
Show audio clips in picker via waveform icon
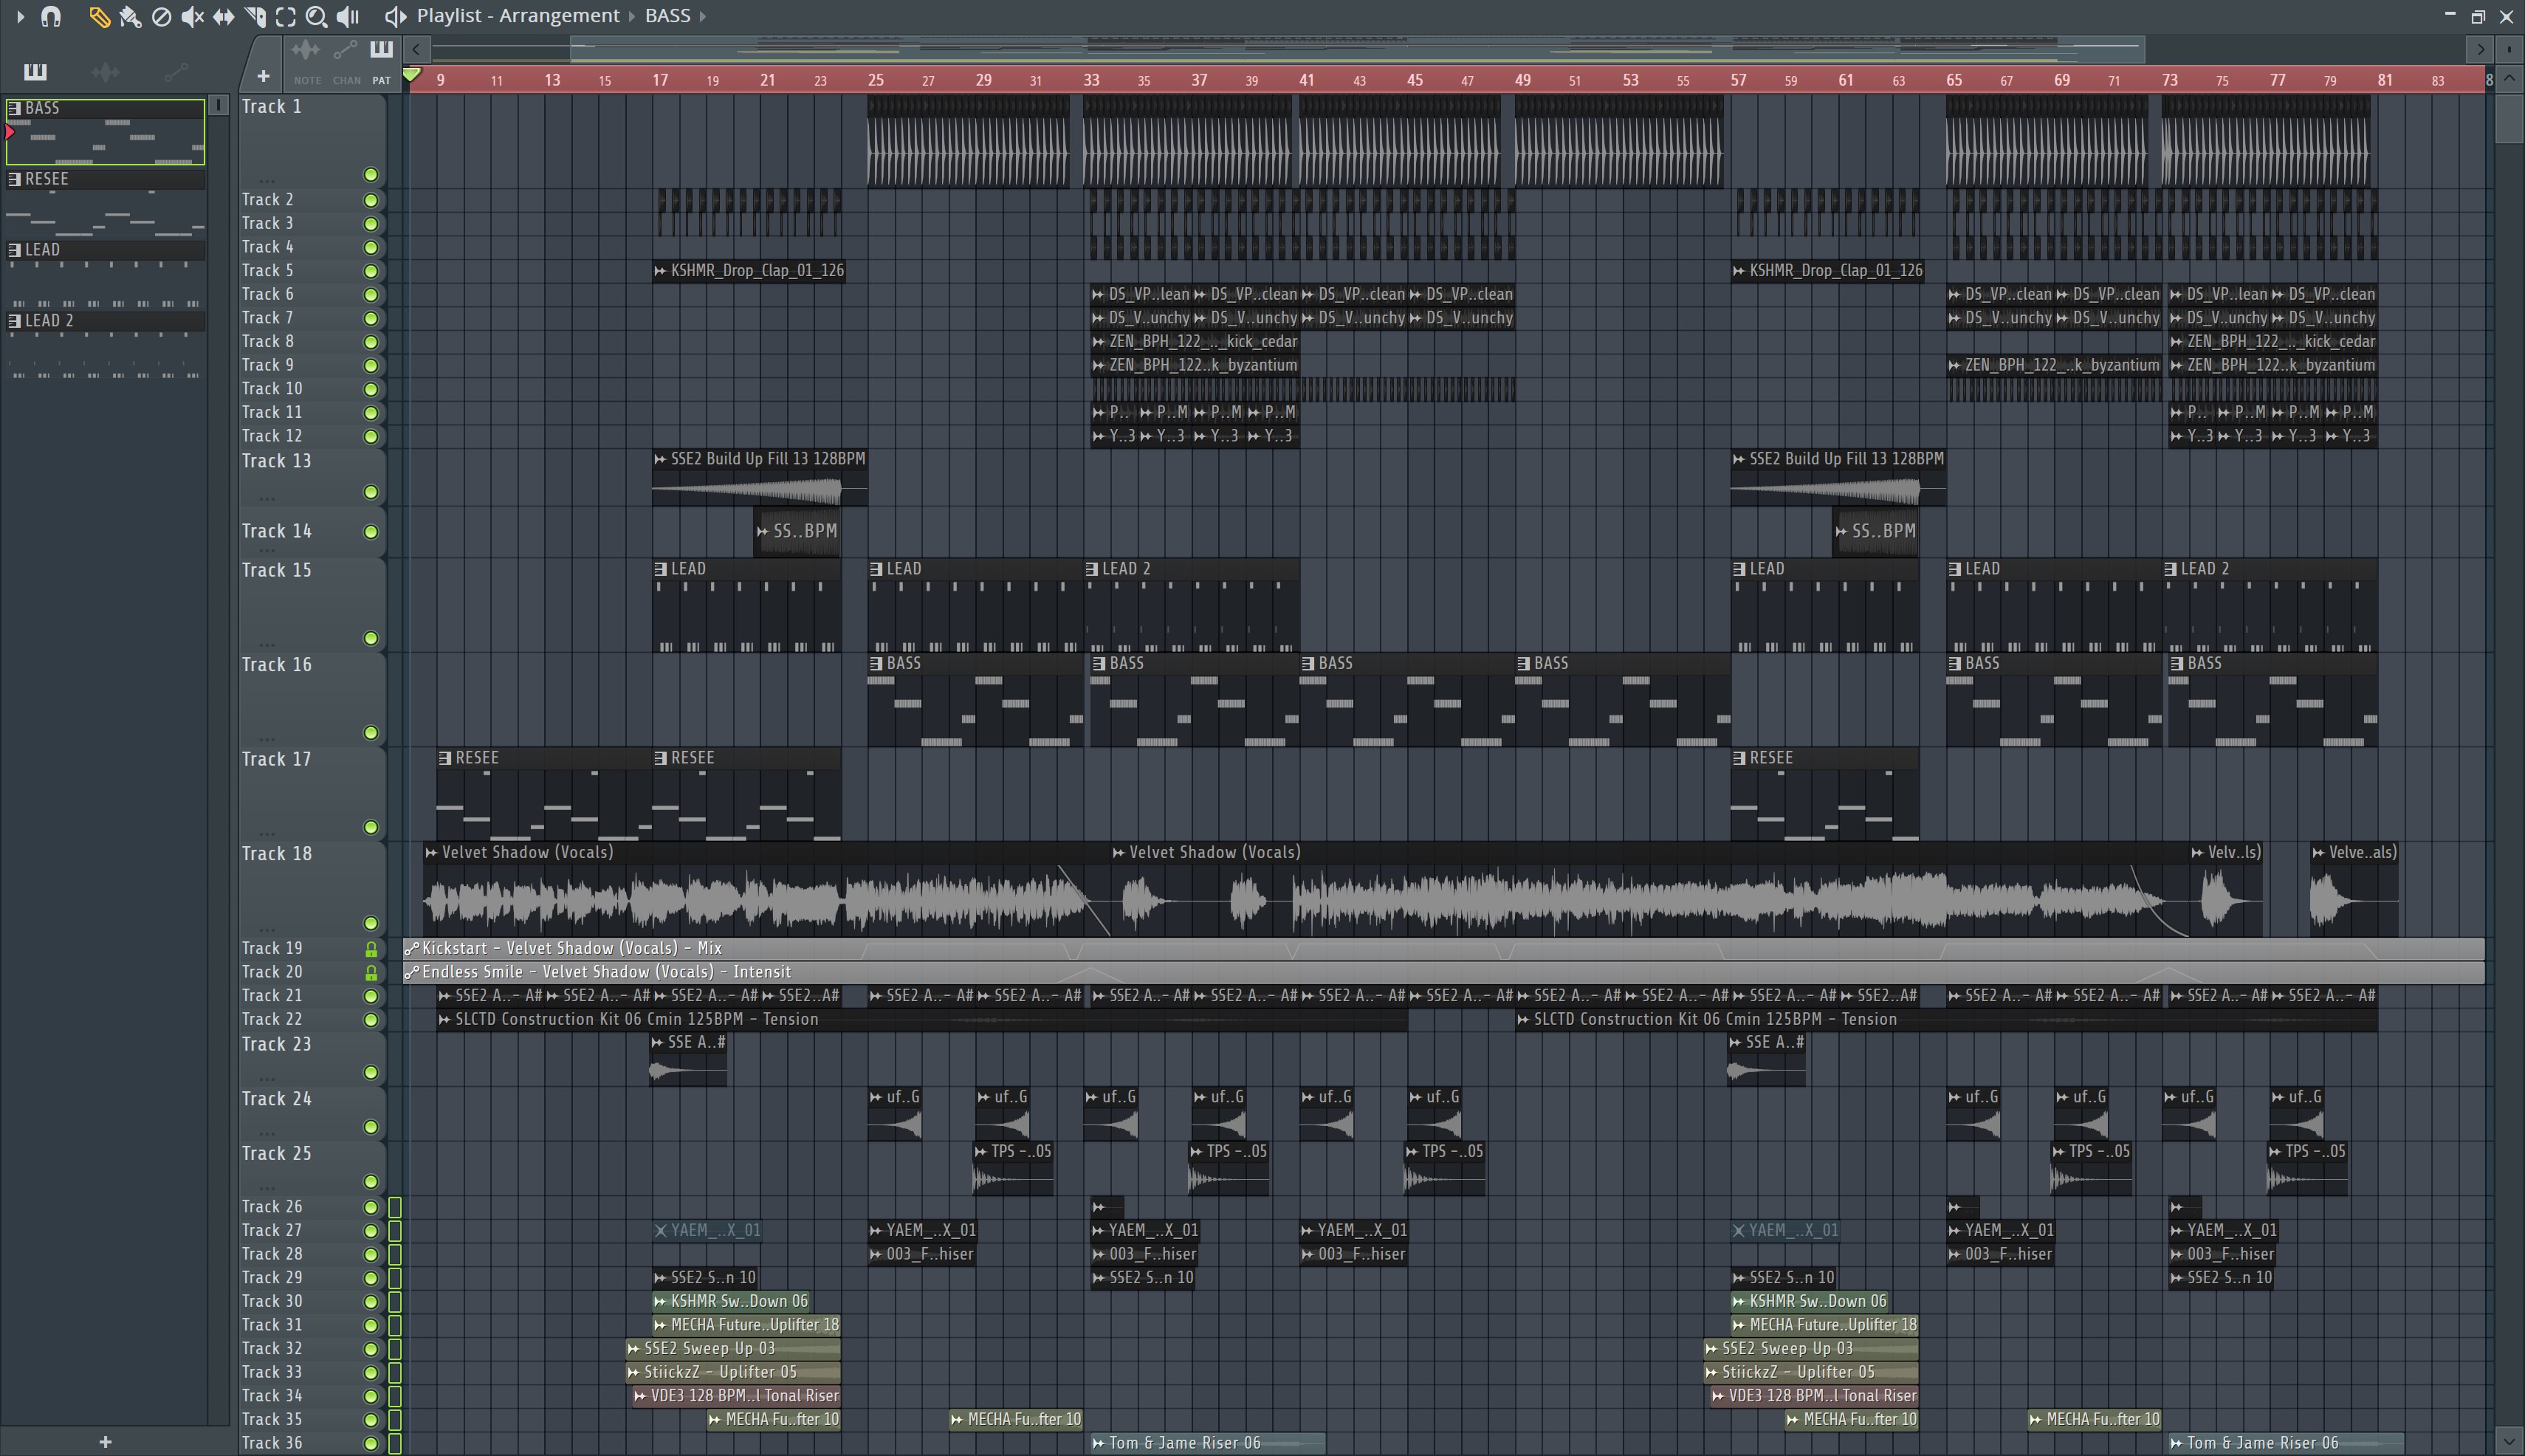point(104,71)
